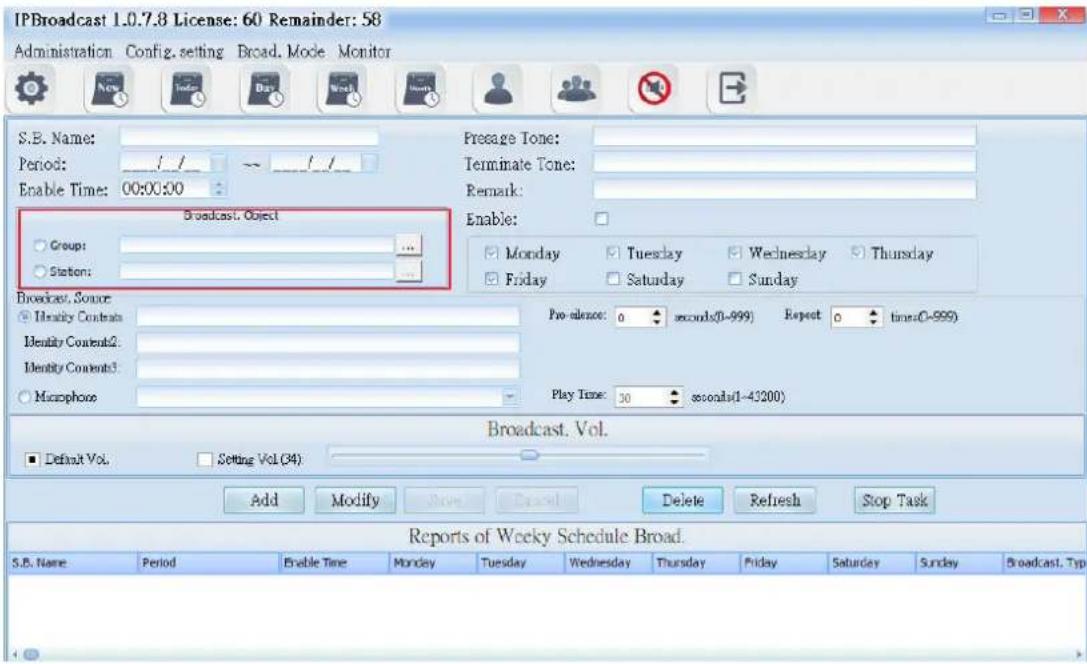This screenshot has width=1087, height=664.
Task: Toggle the Wednesday checkbox
Action: pos(735,253)
